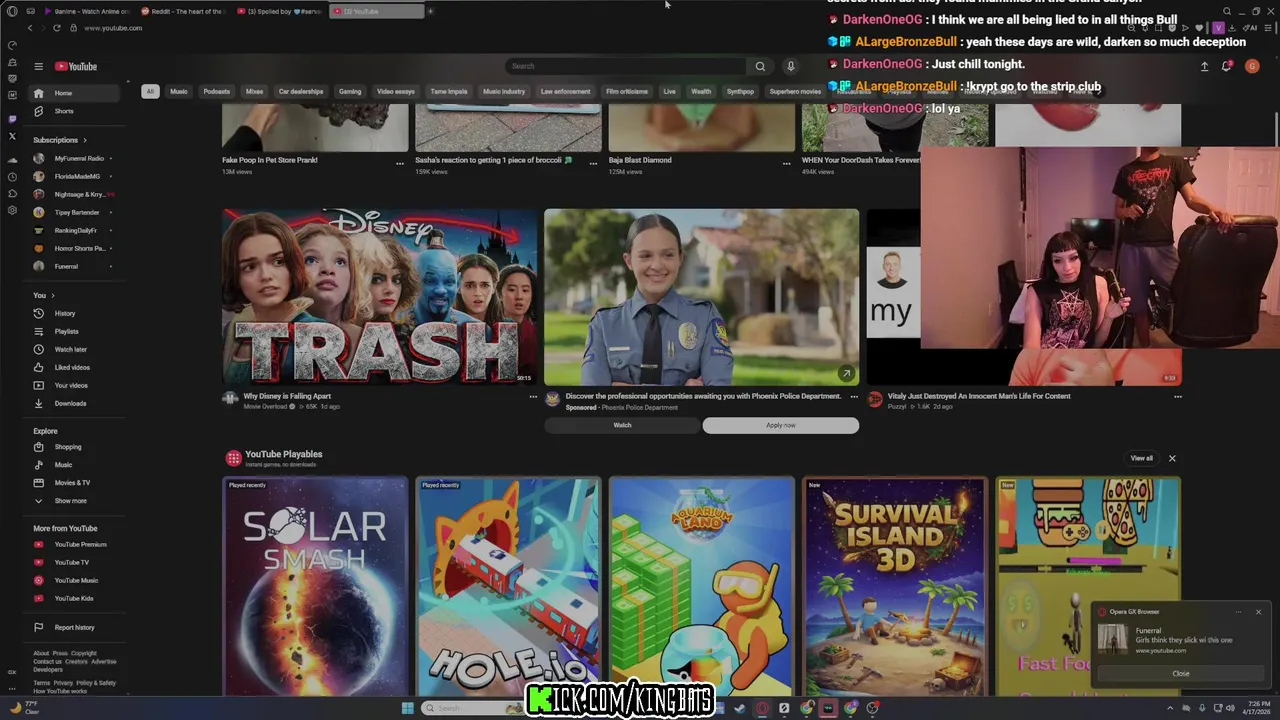Click the address bar showing www.youtube.com
This screenshot has width=1280, height=720.
click(112, 28)
